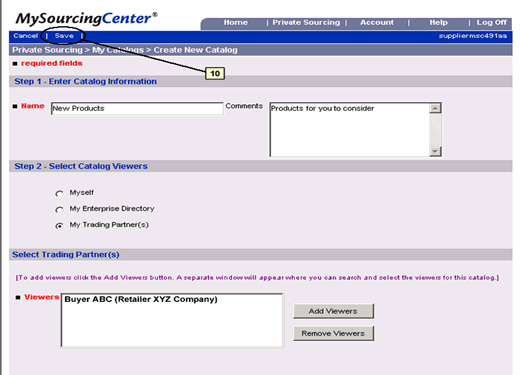Select the My Trading Partner(s) radio button
This screenshot has width=520, height=375.
pos(59,226)
